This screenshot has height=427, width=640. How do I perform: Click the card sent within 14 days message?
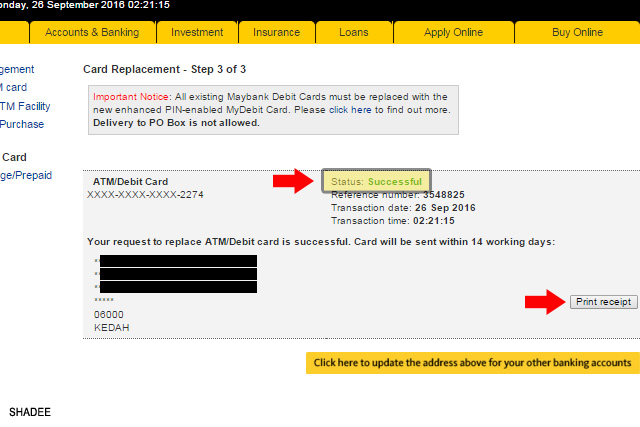tap(321, 242)
